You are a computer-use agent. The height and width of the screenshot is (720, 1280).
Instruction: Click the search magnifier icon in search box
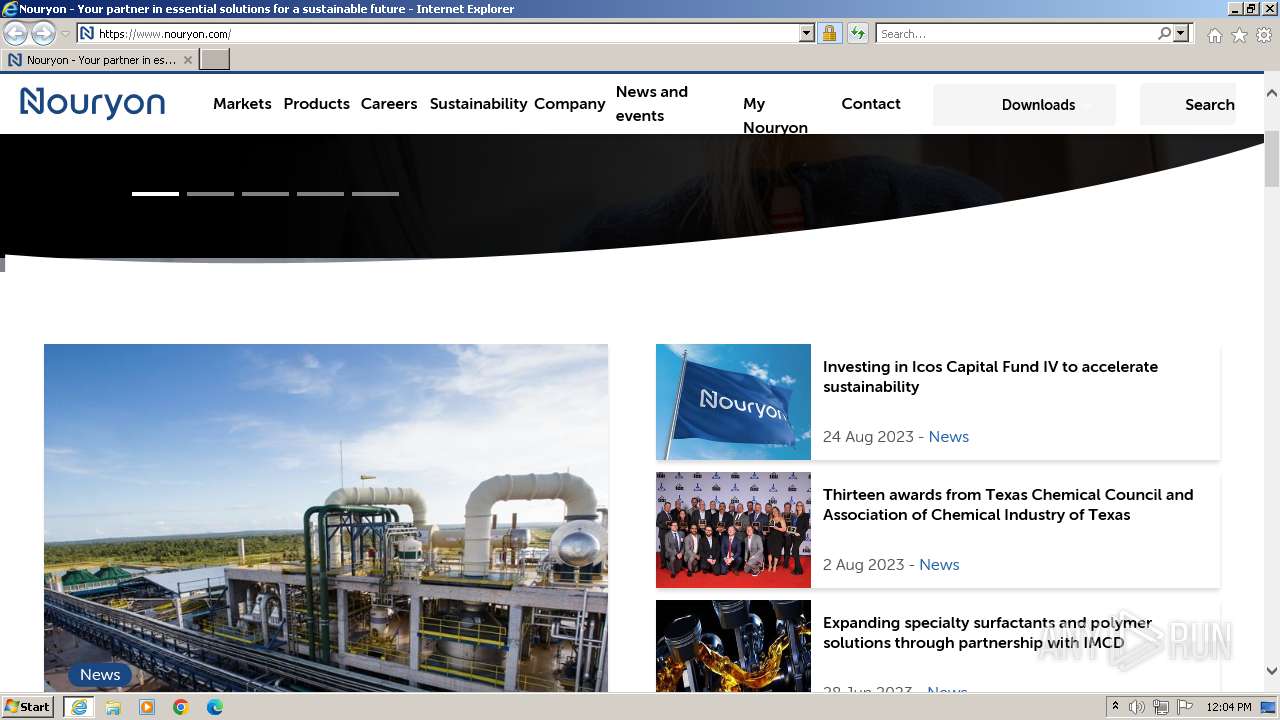(1164, 34)
